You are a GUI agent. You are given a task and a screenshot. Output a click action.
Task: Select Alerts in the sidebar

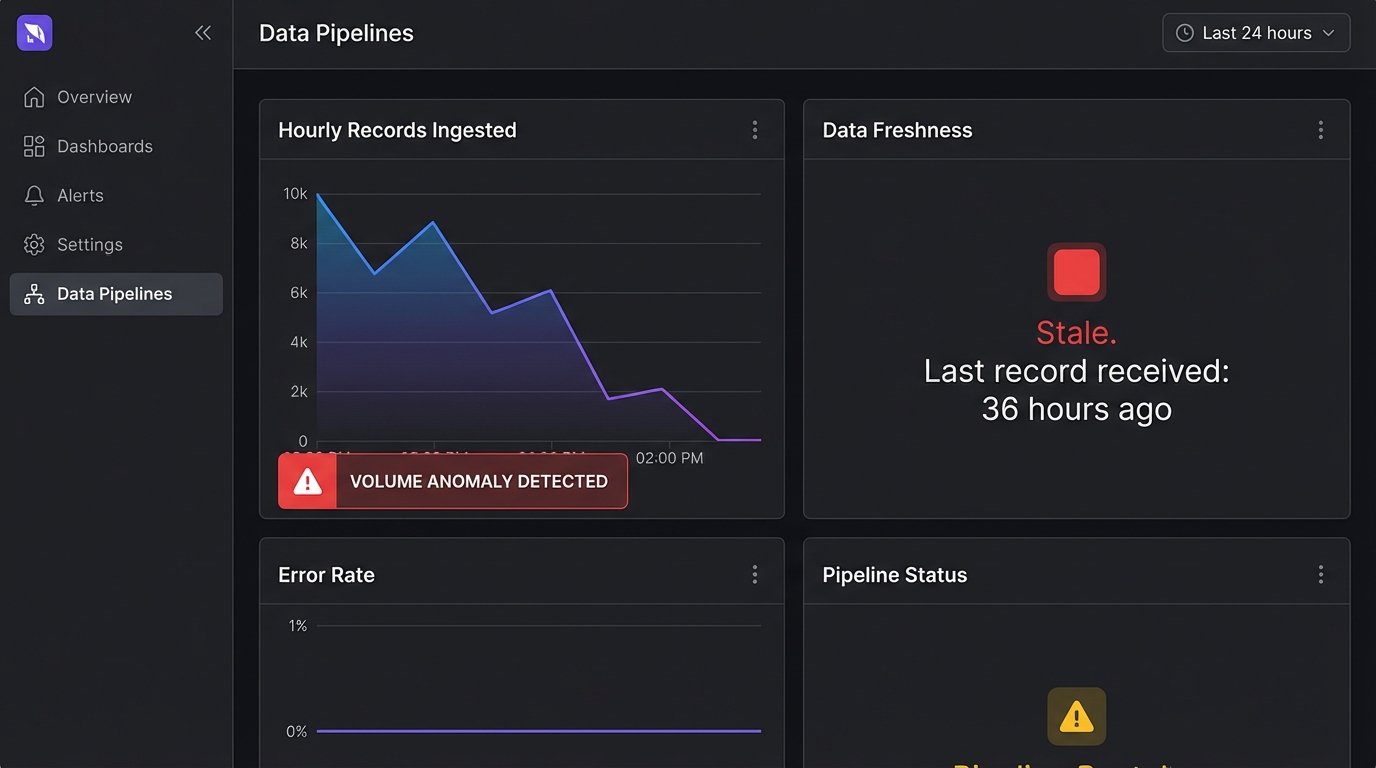(x=80, y=195)
